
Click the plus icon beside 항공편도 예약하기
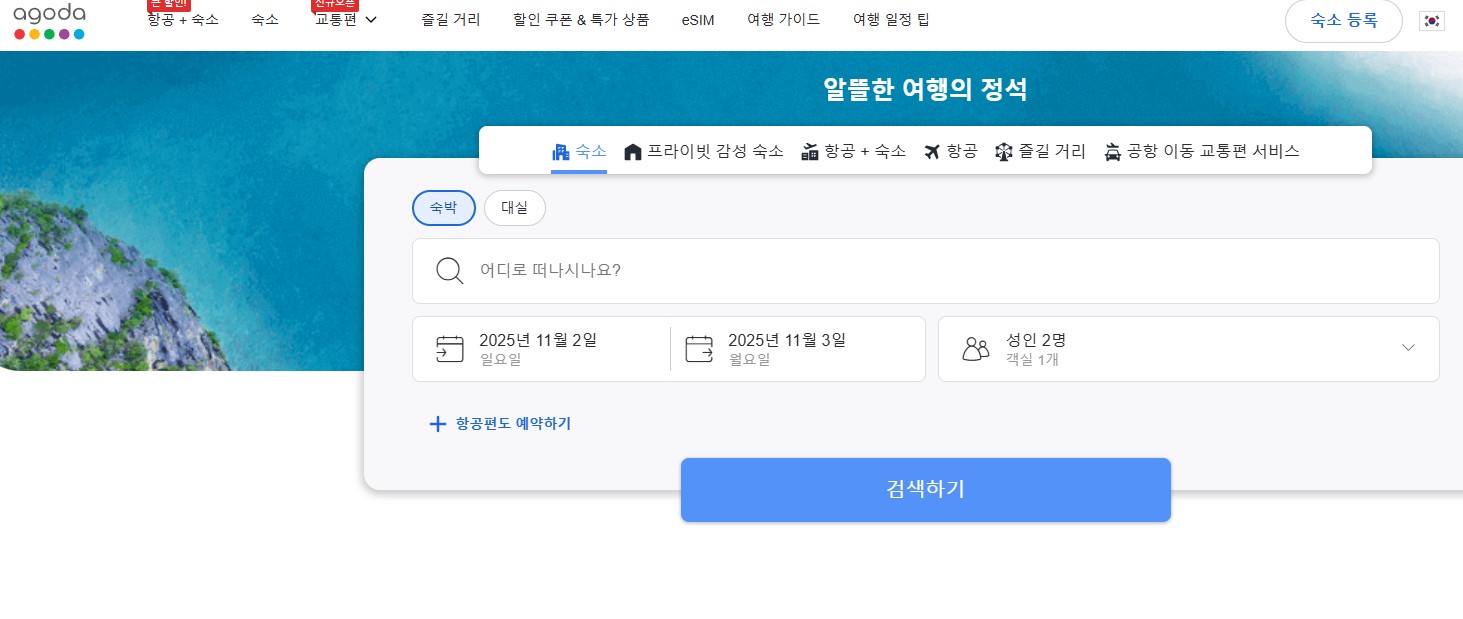pos(437,423)
